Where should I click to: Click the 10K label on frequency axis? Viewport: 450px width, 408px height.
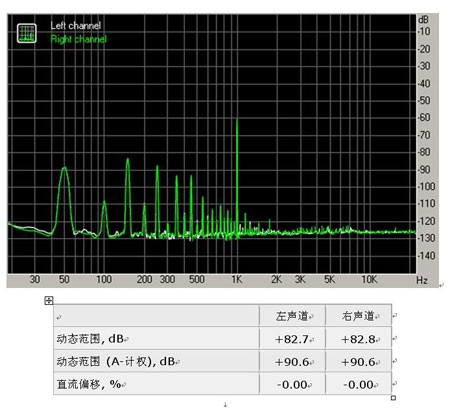click(x=369, y=279)
